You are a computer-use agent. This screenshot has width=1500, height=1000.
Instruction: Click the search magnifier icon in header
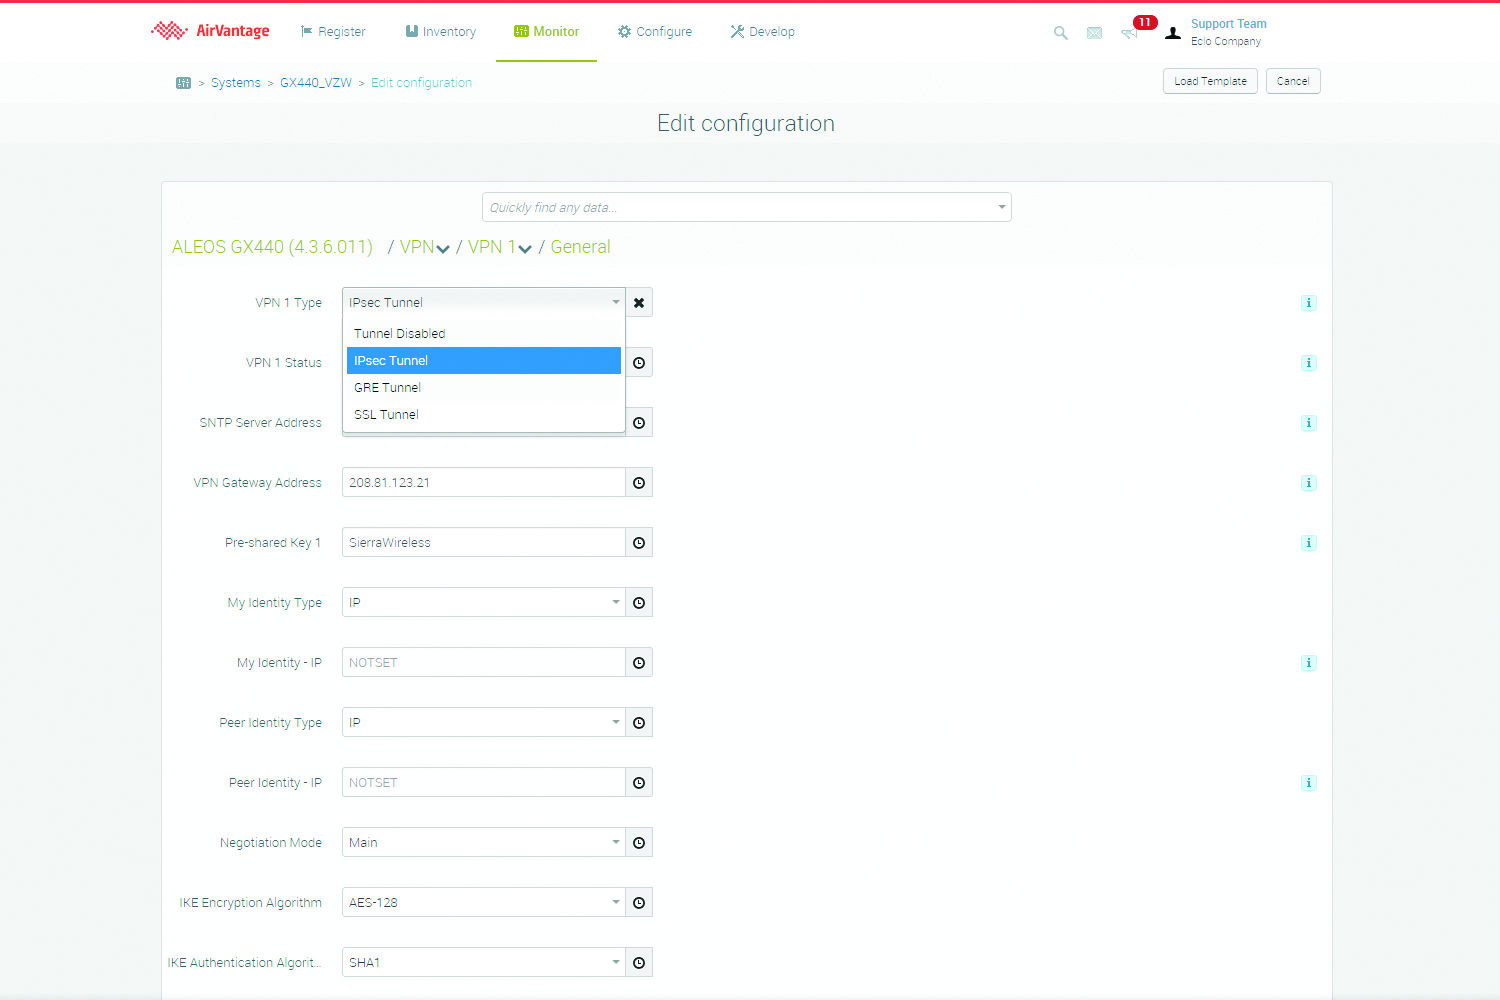coord(1060,33)
